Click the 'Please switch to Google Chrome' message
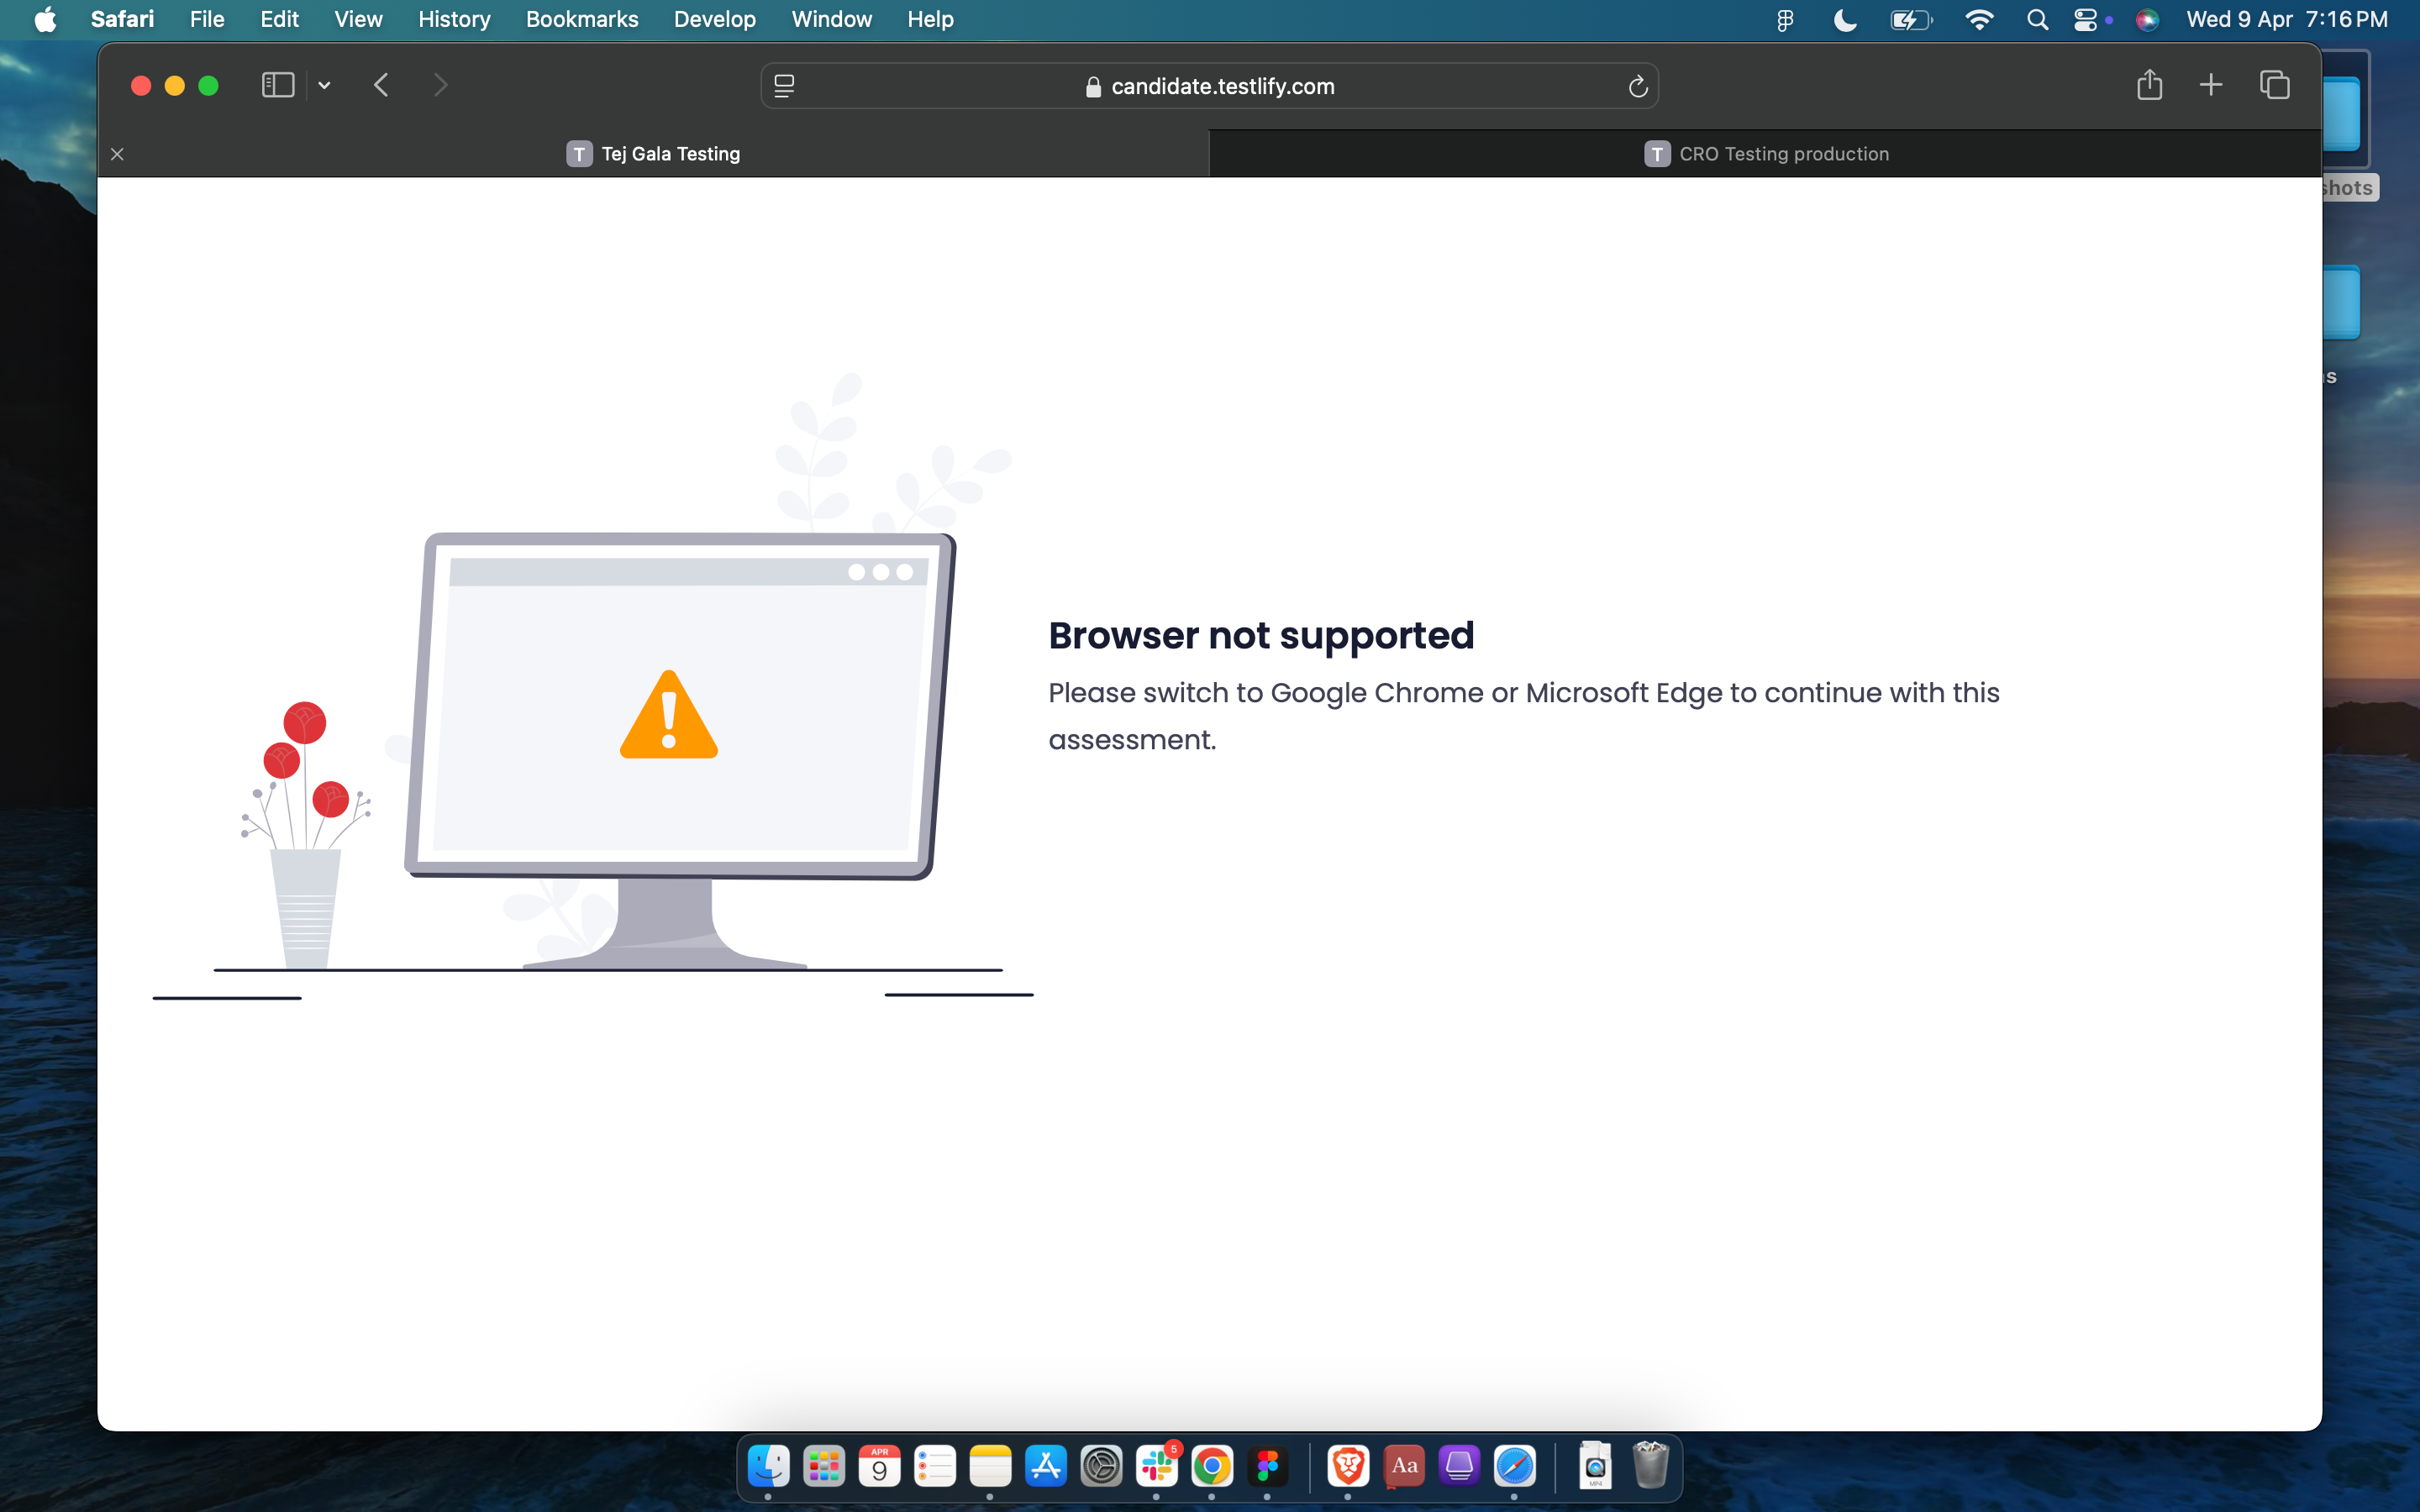The height and width of the screenshot is (1512, 2420). pyautogui.click(x=1523, y=716)
